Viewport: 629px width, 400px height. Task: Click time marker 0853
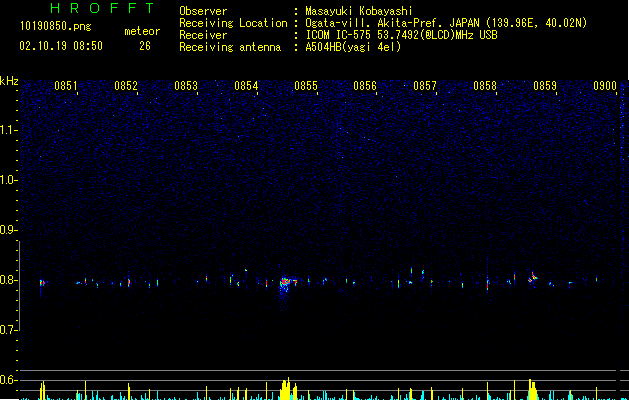pyautogui.click(x=186, y=86)
